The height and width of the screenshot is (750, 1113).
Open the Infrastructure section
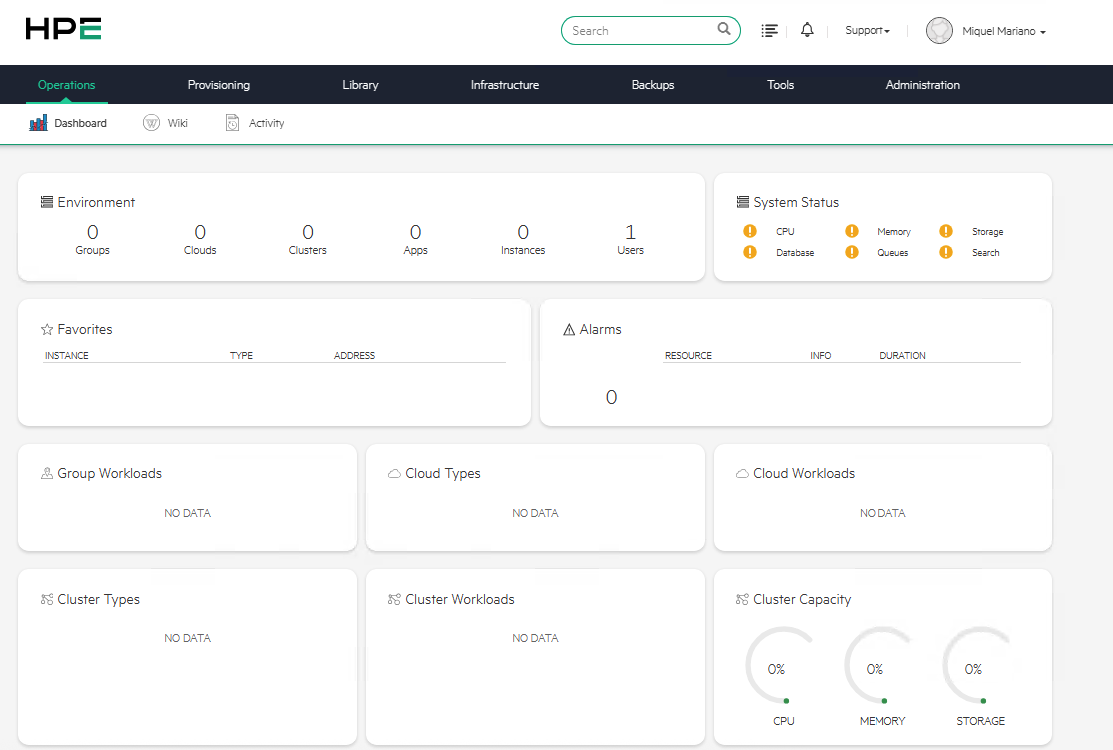pyautogui.click(x=504, y=85)
